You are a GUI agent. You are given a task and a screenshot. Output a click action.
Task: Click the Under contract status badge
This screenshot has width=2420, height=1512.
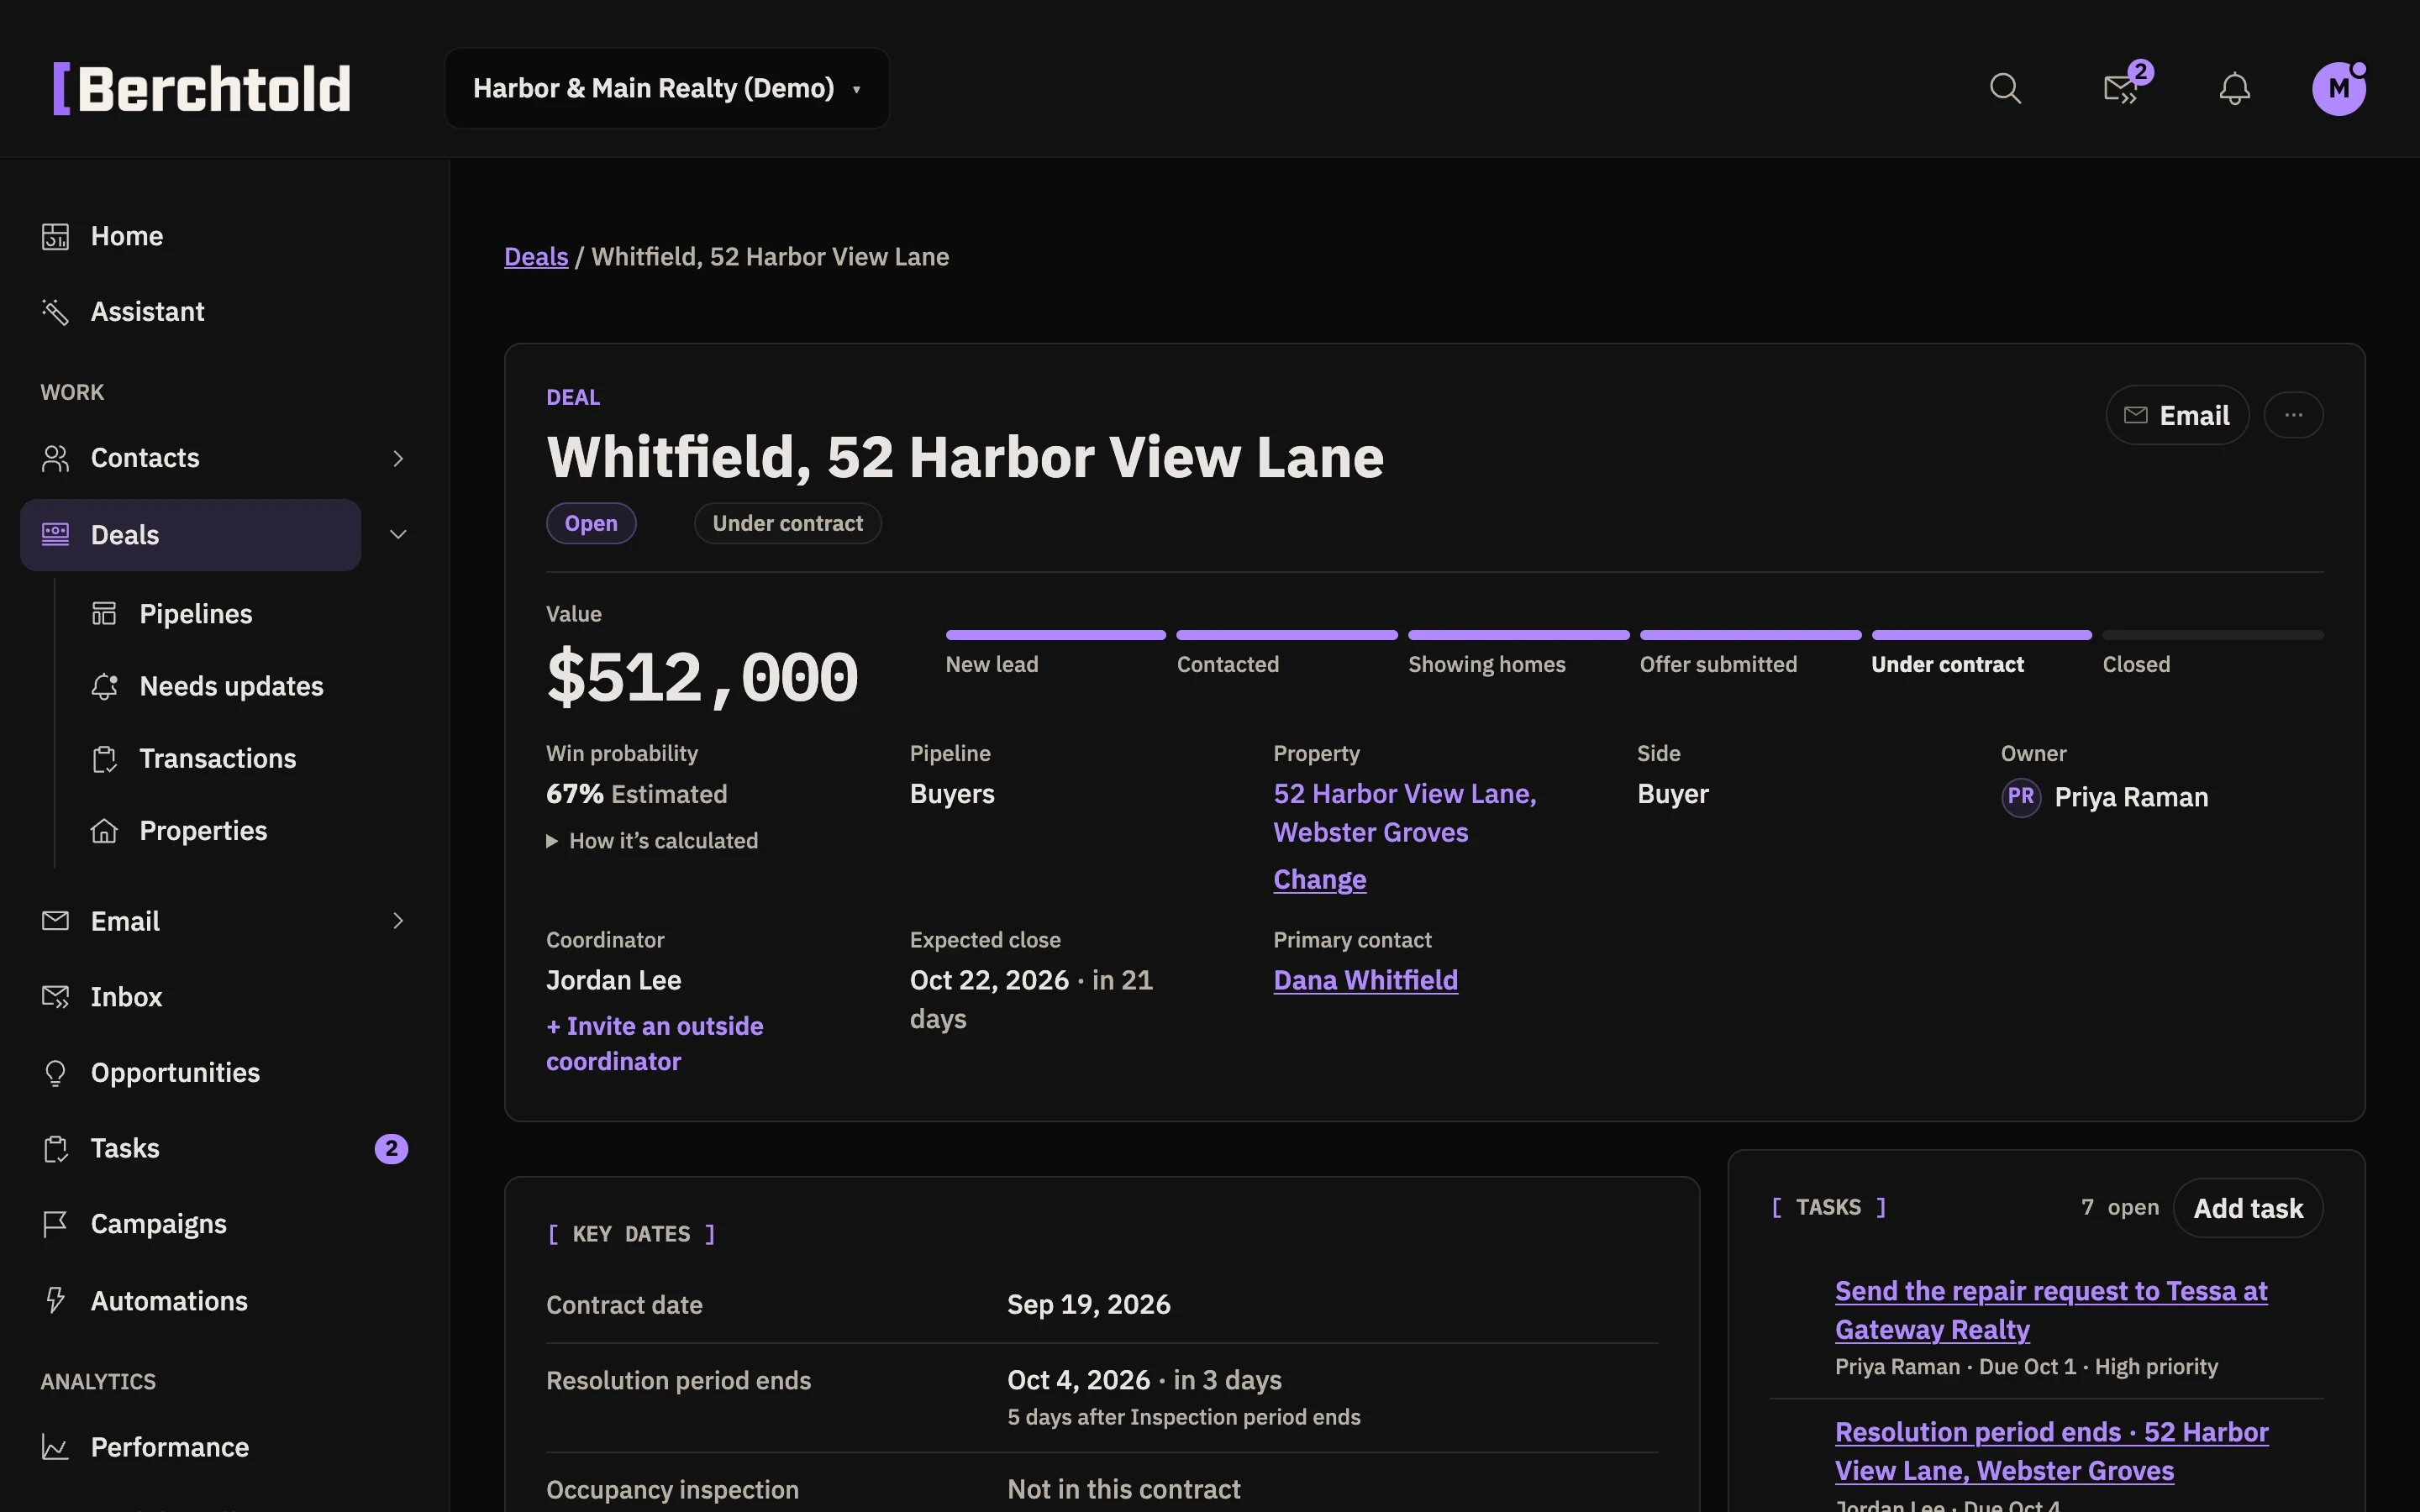787,523
